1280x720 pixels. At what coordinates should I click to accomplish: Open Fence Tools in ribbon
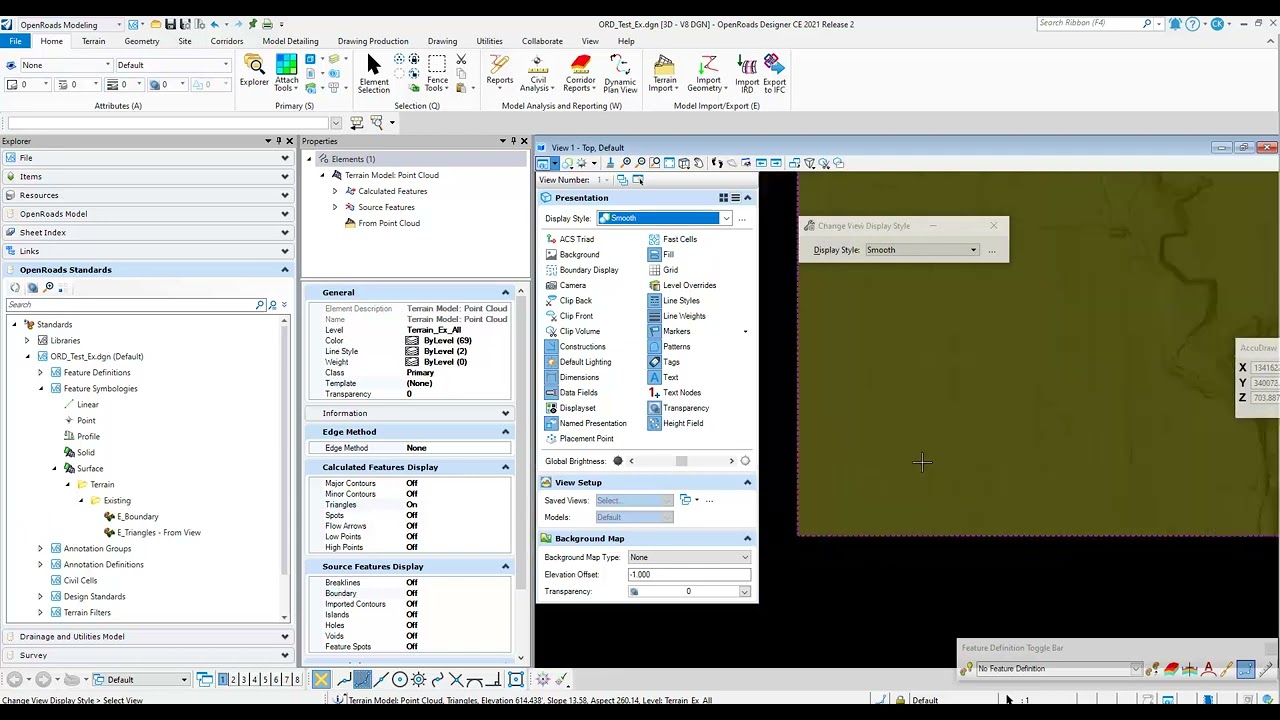(x=437, y=74)
